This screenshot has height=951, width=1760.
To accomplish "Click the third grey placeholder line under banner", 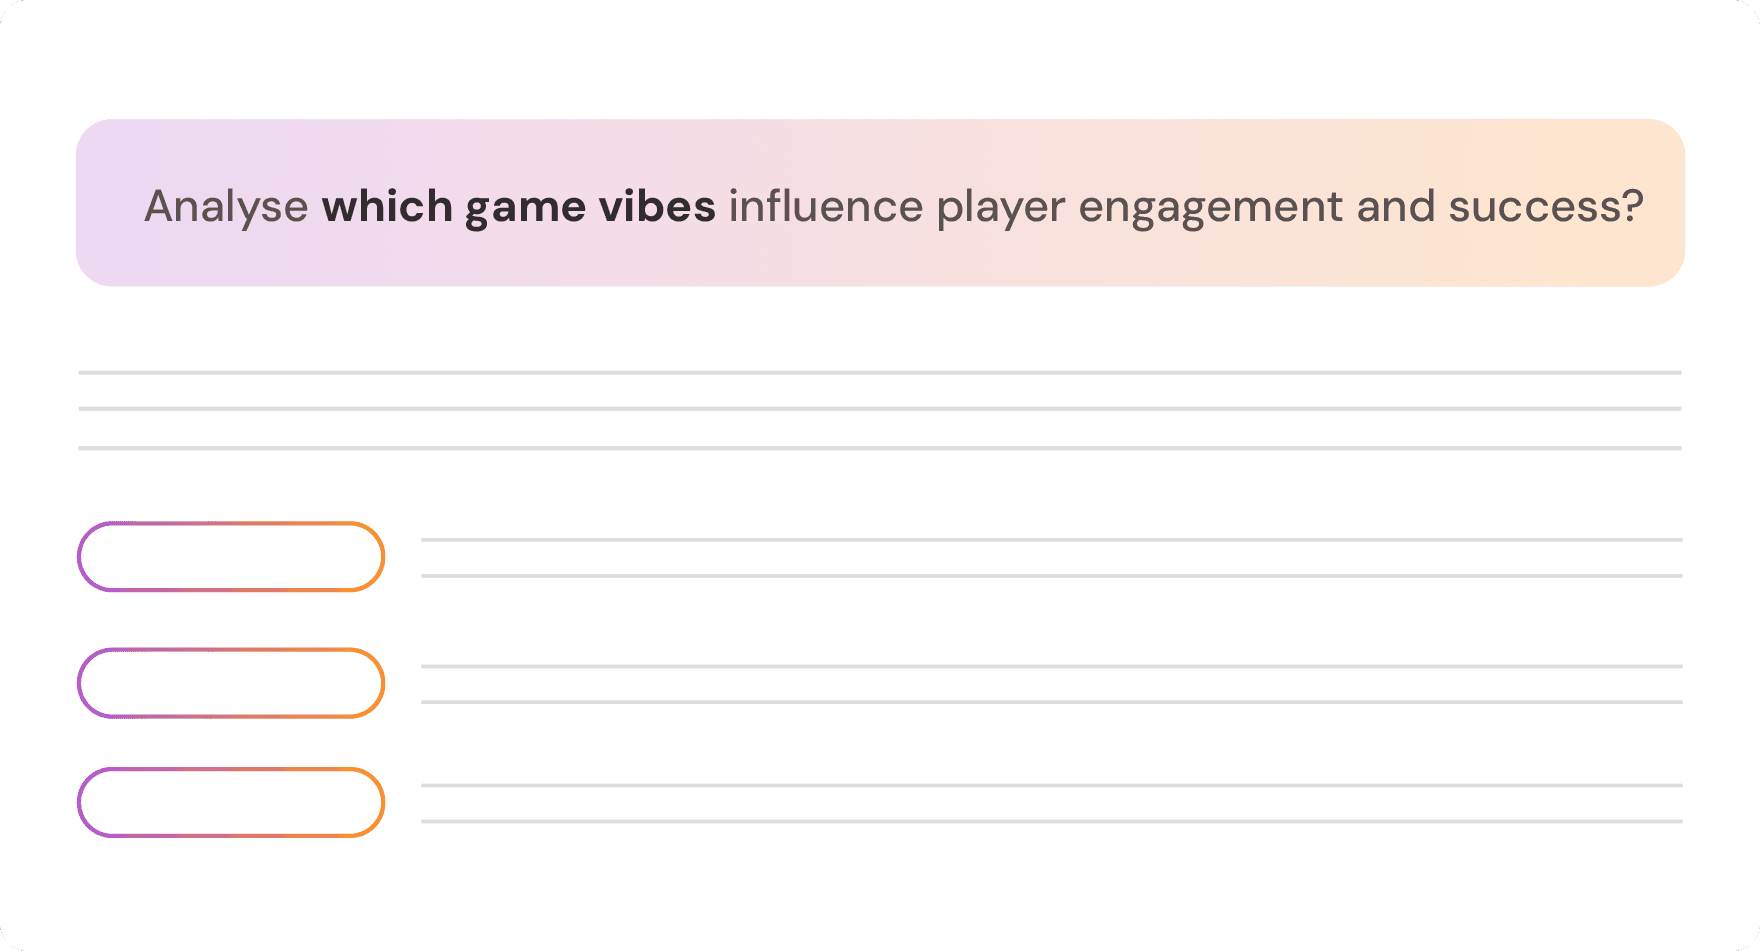I will 880,447.
